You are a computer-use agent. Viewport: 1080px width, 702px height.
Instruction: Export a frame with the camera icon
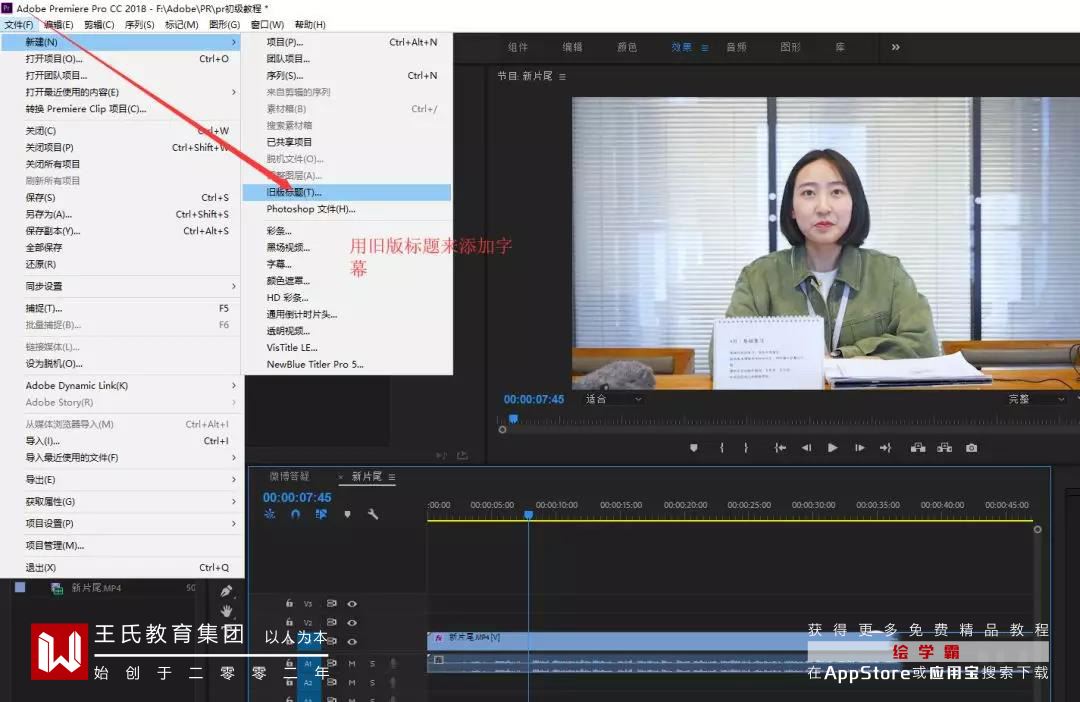pos(971,448)
